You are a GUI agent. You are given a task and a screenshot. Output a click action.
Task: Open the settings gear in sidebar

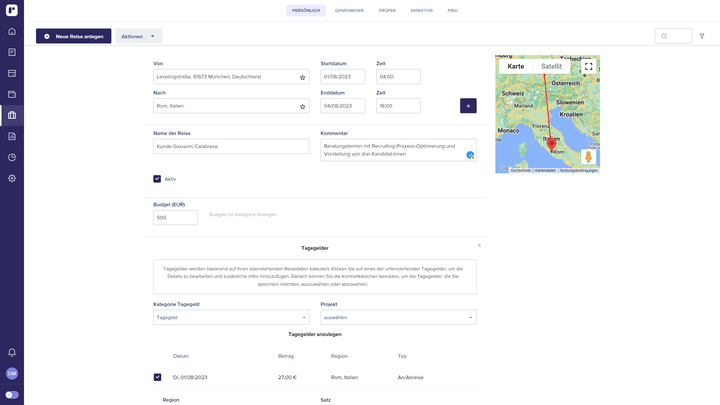[12, 178]
